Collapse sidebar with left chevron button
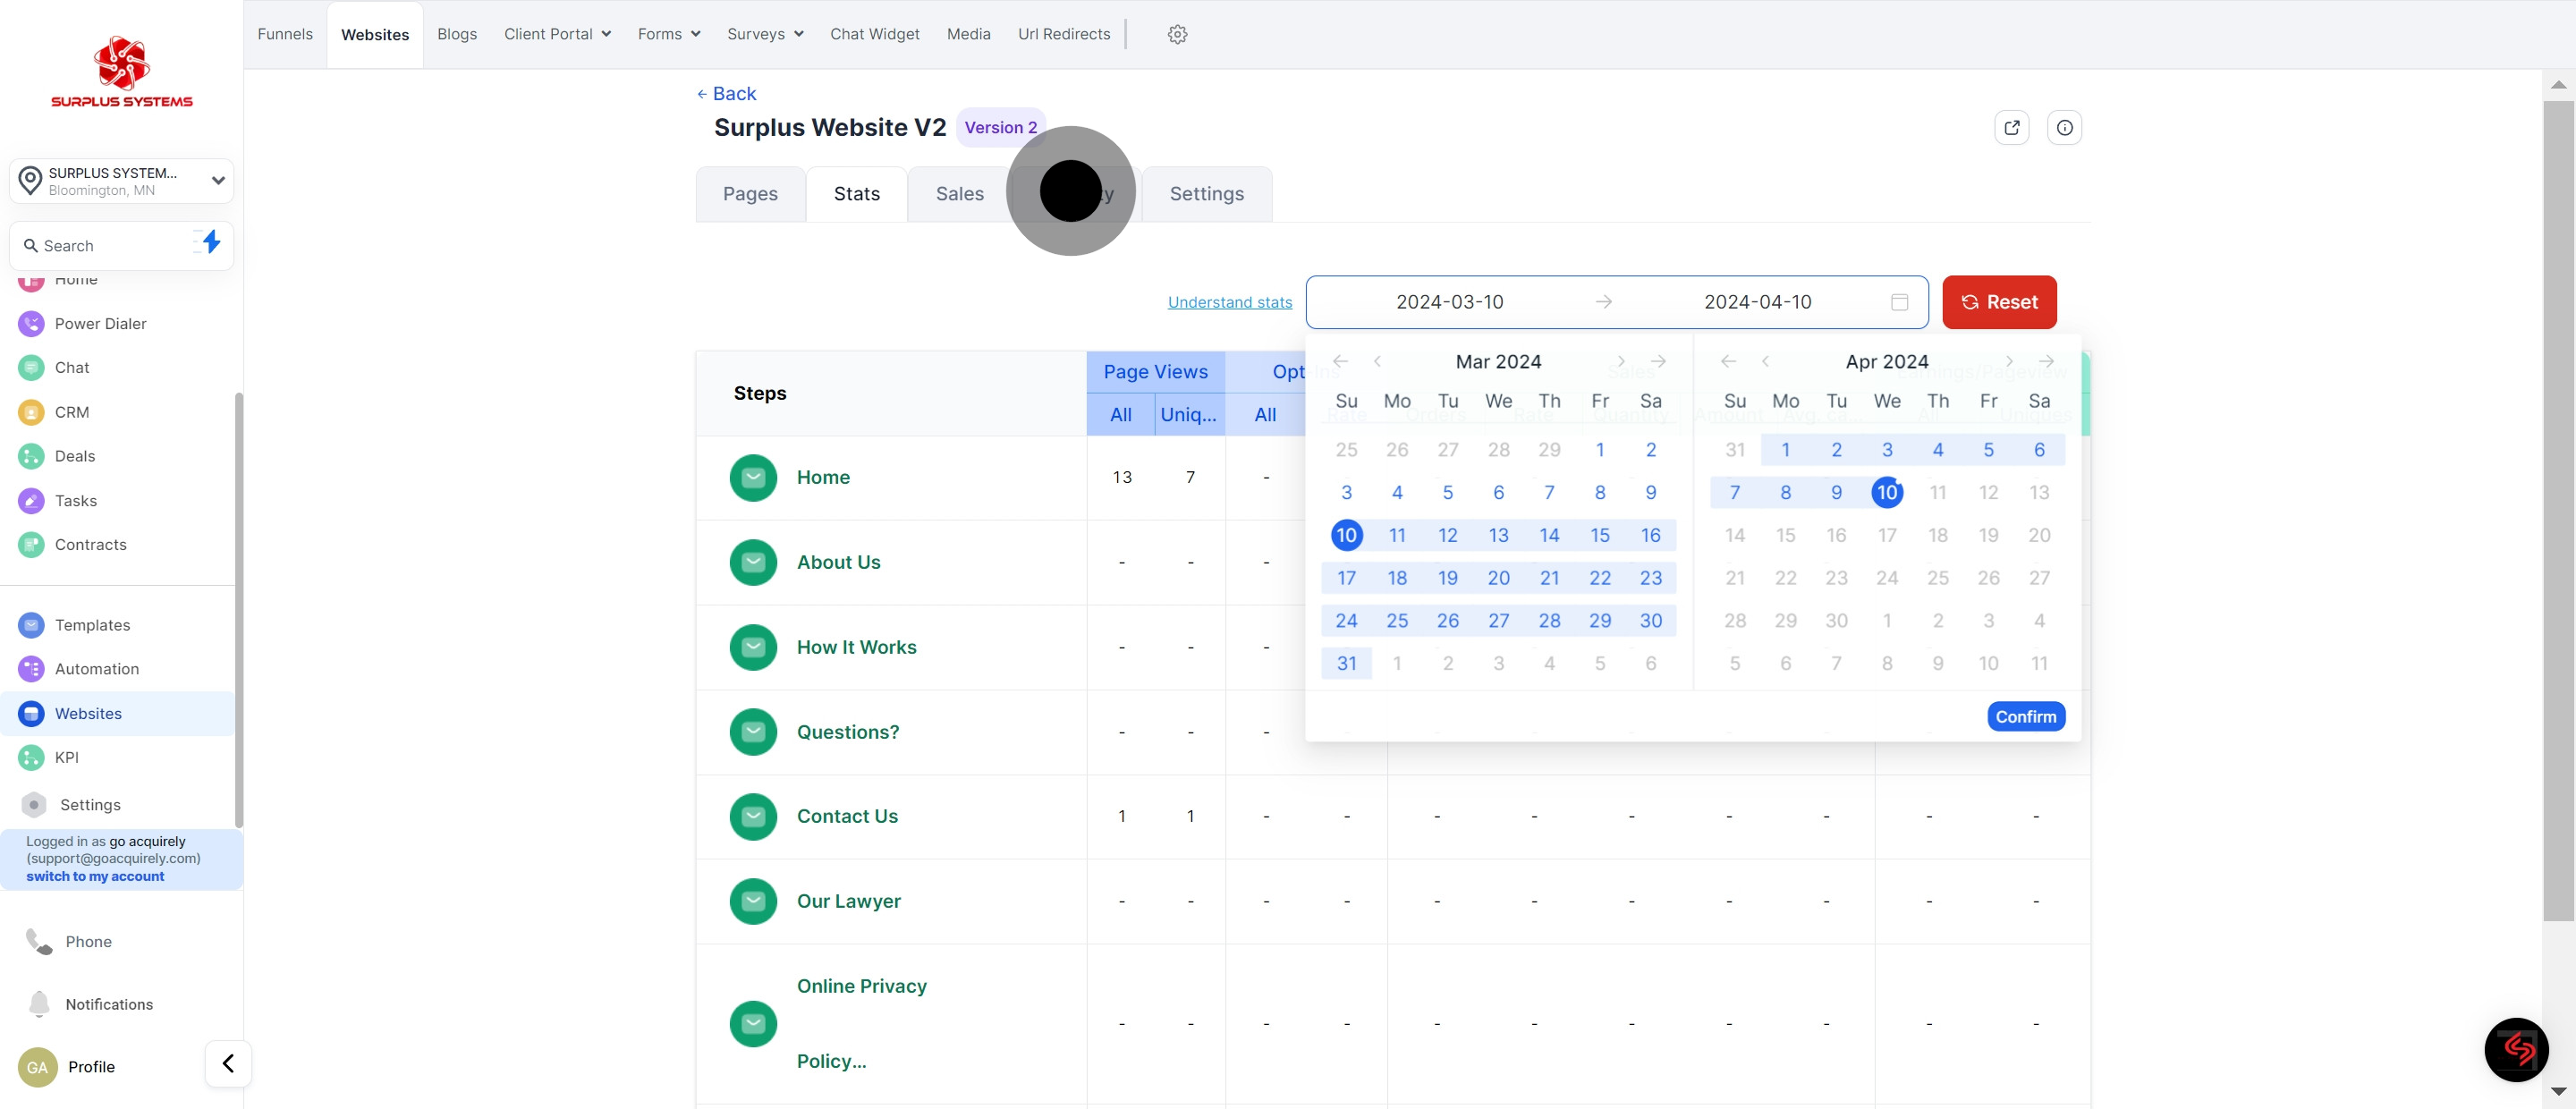Viewport: 2576px width, 1109px height. pos(228,1063)
